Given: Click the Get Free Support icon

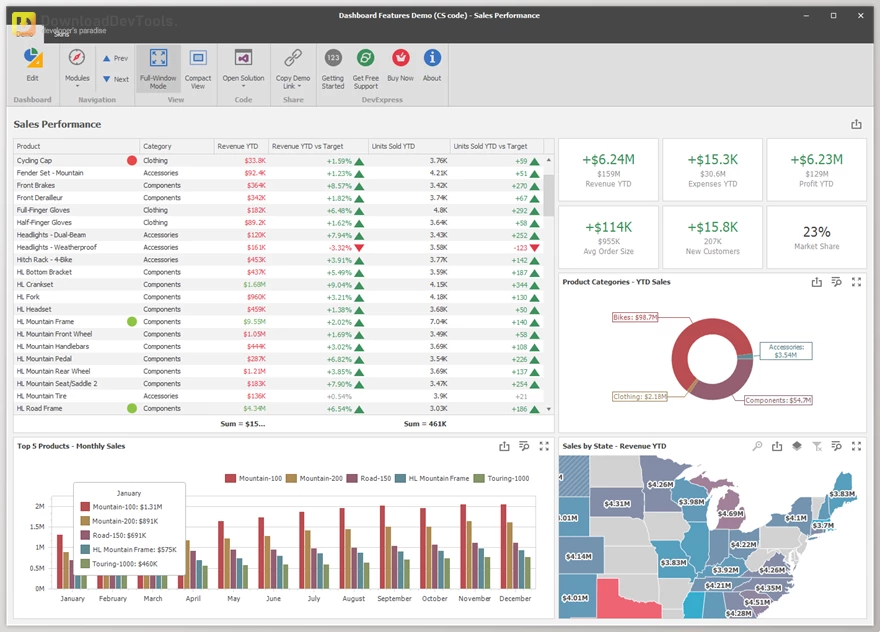Looking at the screenshot, I should tap(365, 57).
